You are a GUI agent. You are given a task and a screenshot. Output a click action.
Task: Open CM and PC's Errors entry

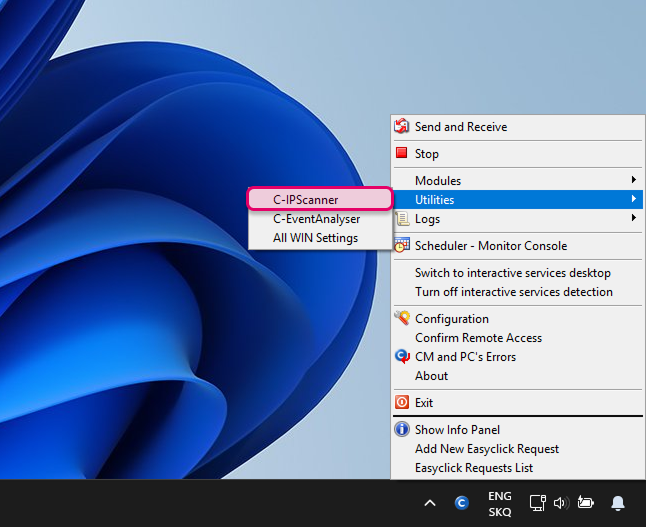click(x=518, y=356)
